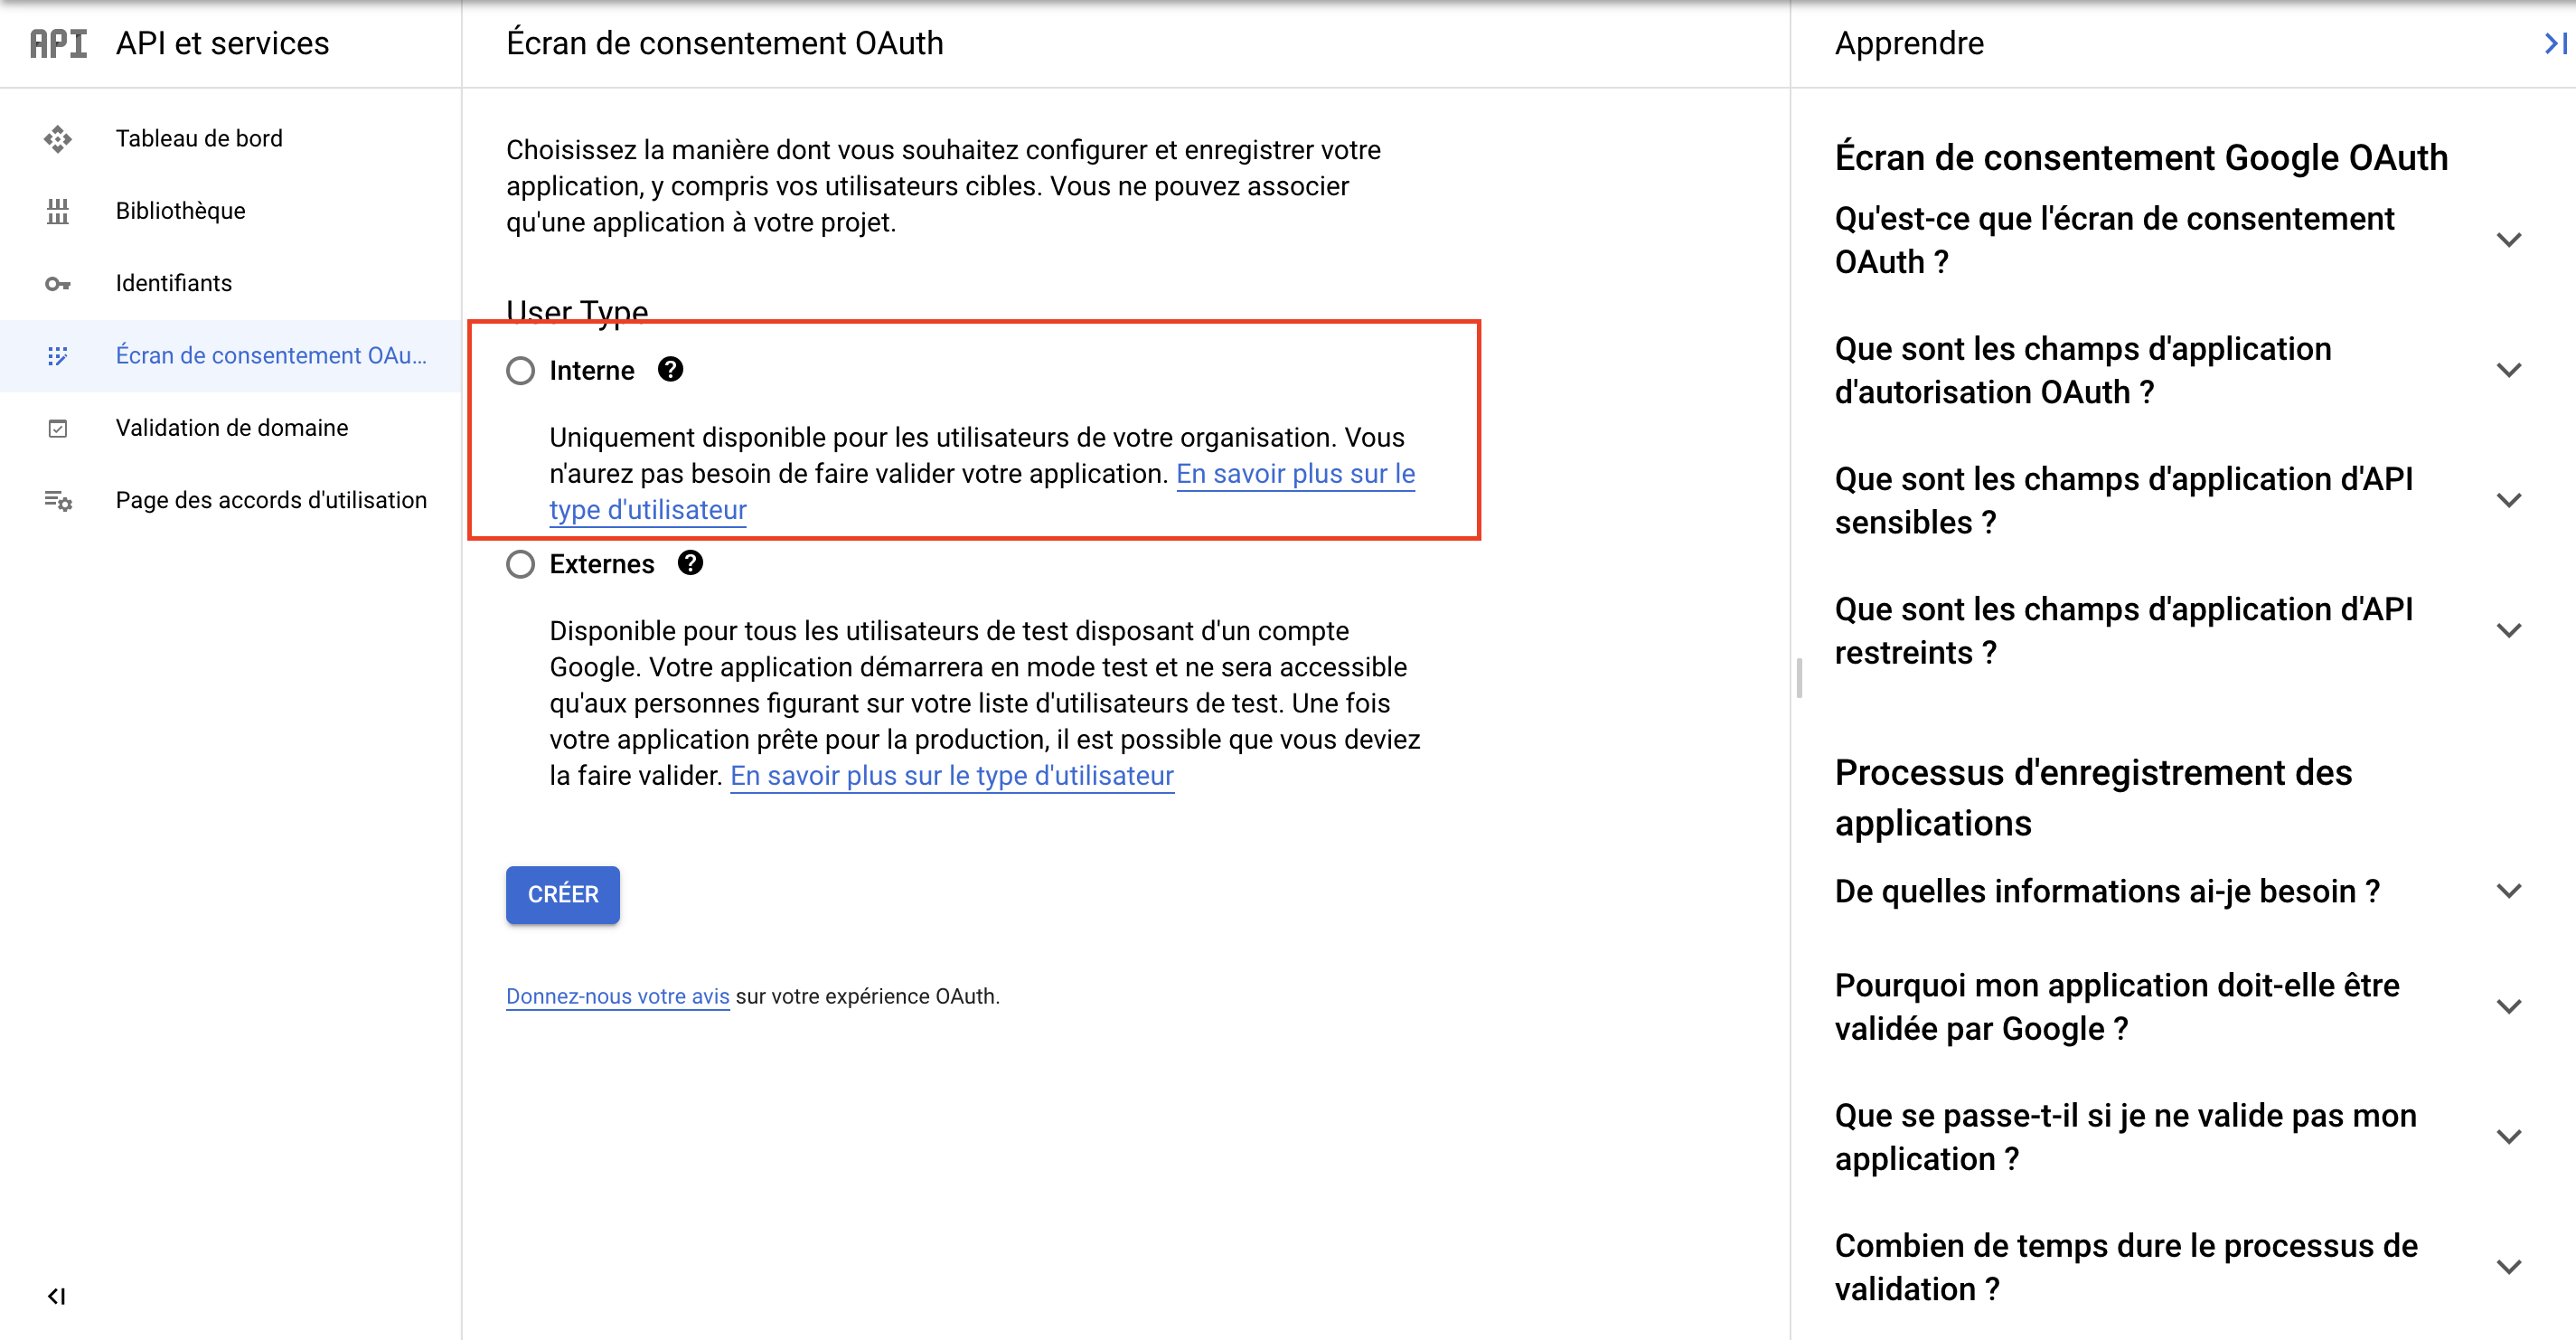Image resolution: width=2576 pixels, height=1340 pixels.
Task: Select the Externes user type radio button
Action: click(x=520, y=563)
